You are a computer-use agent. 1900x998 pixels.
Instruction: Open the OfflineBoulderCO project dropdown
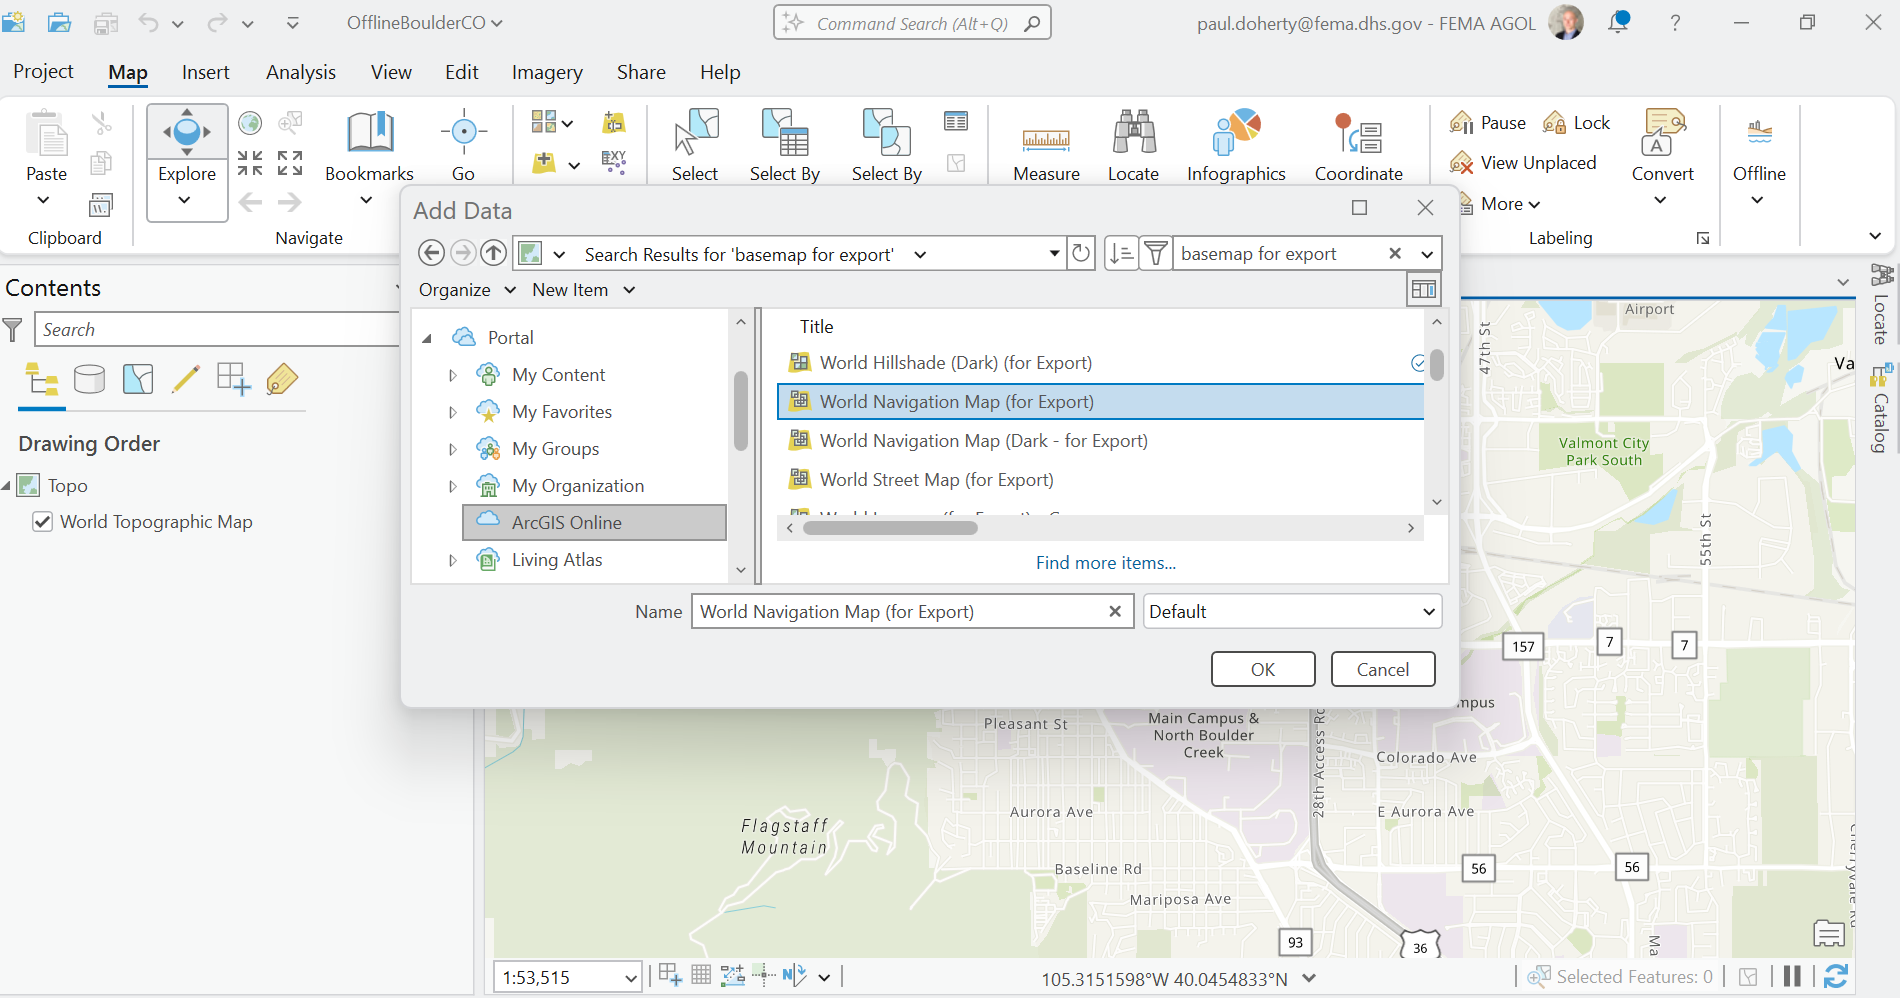pos(425,22)
